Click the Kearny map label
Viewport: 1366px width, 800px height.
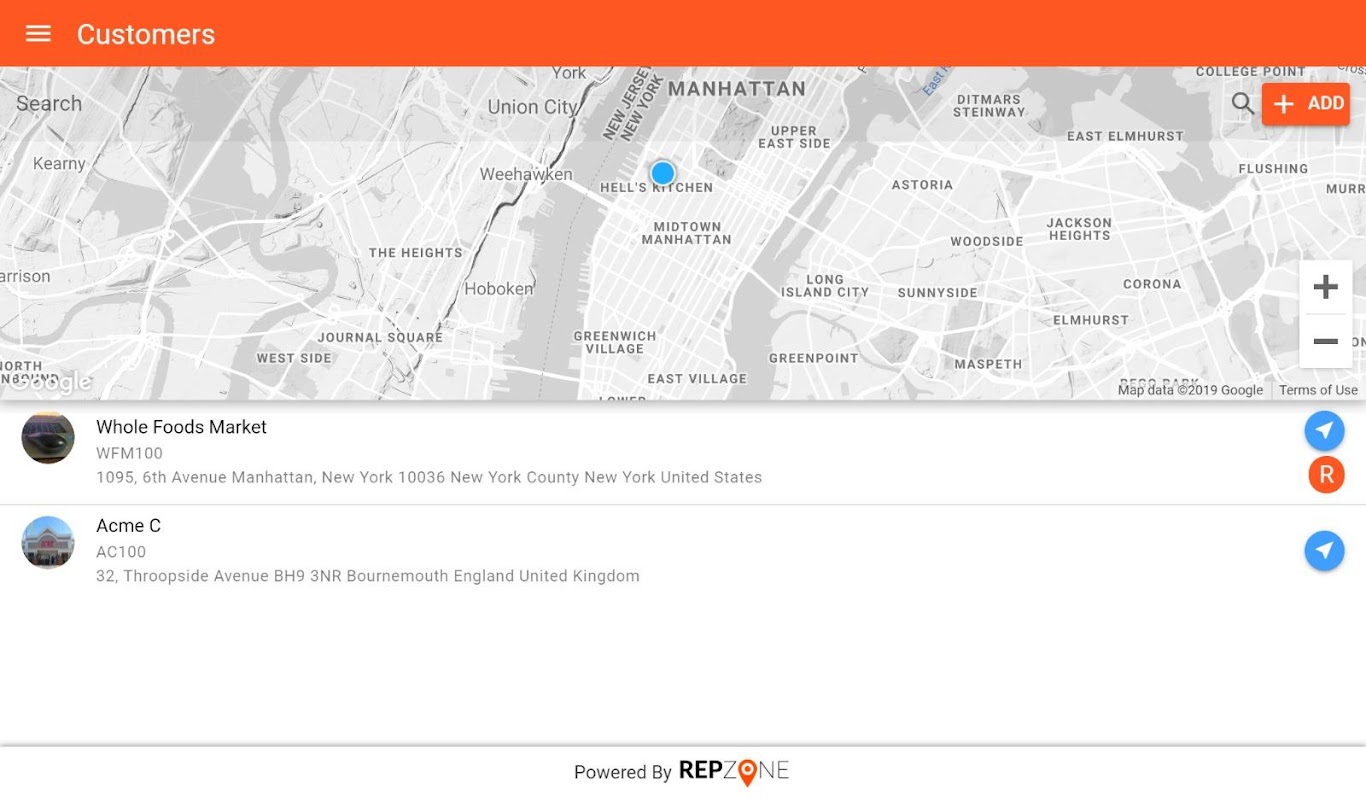[59, 164]
